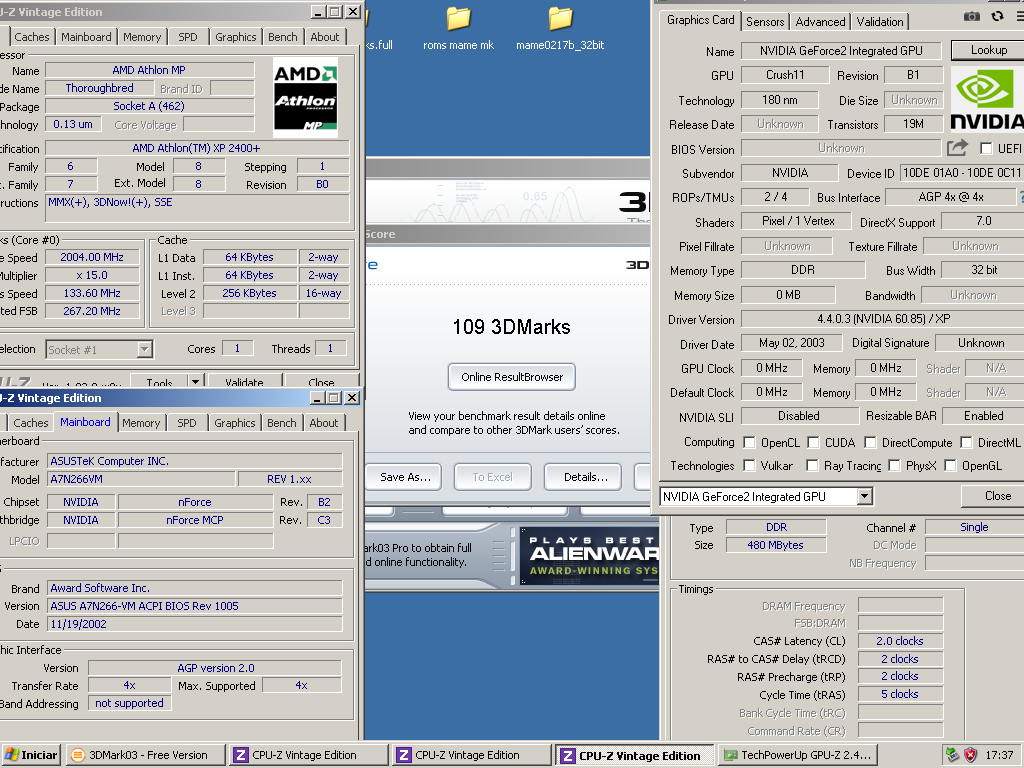Image resolution: width=1024 pixels, height=768 pixels.
Task: Click the motherboard model value 'A7N266VM'
Action: 142,479
